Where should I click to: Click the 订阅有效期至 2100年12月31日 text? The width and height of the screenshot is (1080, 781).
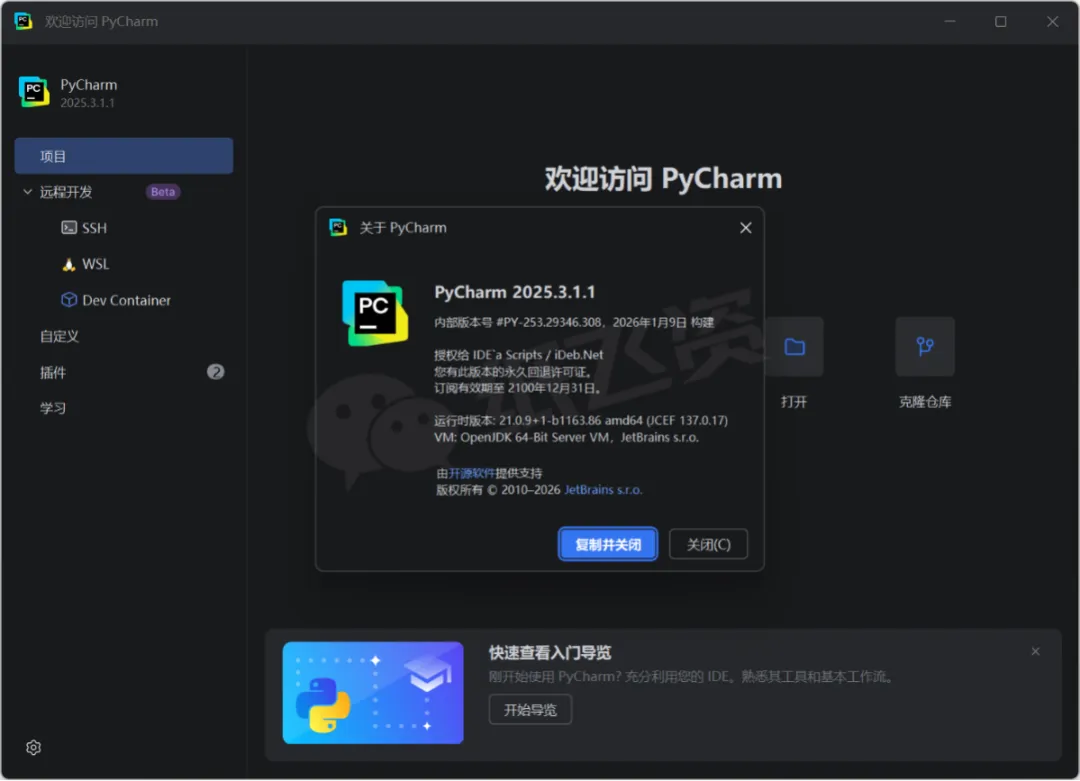coord(518,388)
